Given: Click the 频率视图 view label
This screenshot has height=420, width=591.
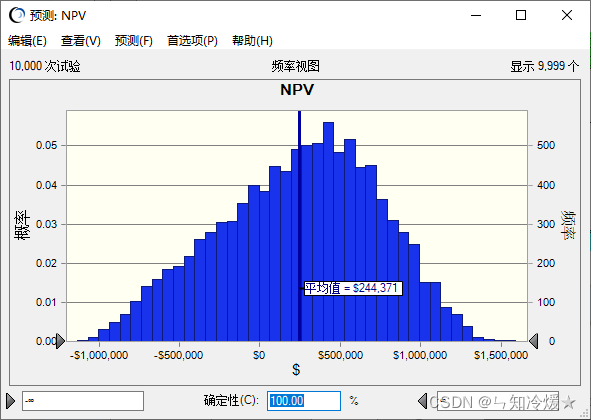Looking at the screenshot, I should (x=296, y=66).
